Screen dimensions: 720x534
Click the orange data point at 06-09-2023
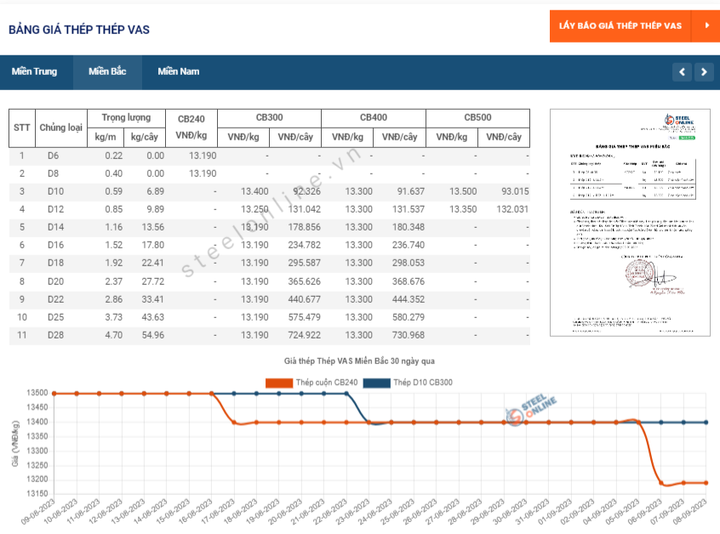point(661,483)
